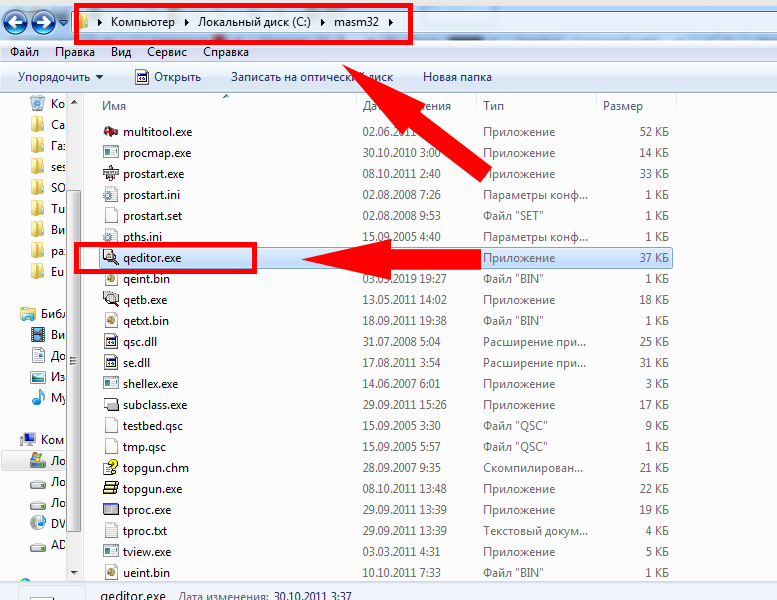The image size is (777, 600).
Task: Click the topgun.chm help file icon
Action: tap(111, 468)
